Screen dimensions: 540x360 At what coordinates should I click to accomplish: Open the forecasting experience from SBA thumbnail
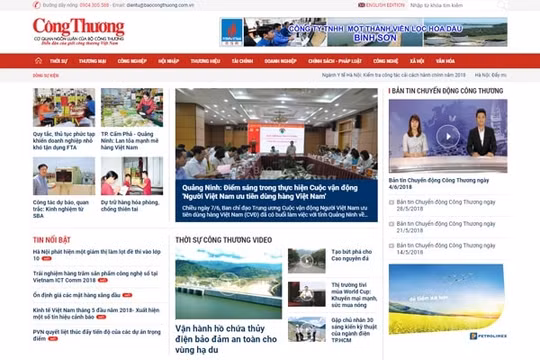tap(64, 176)
